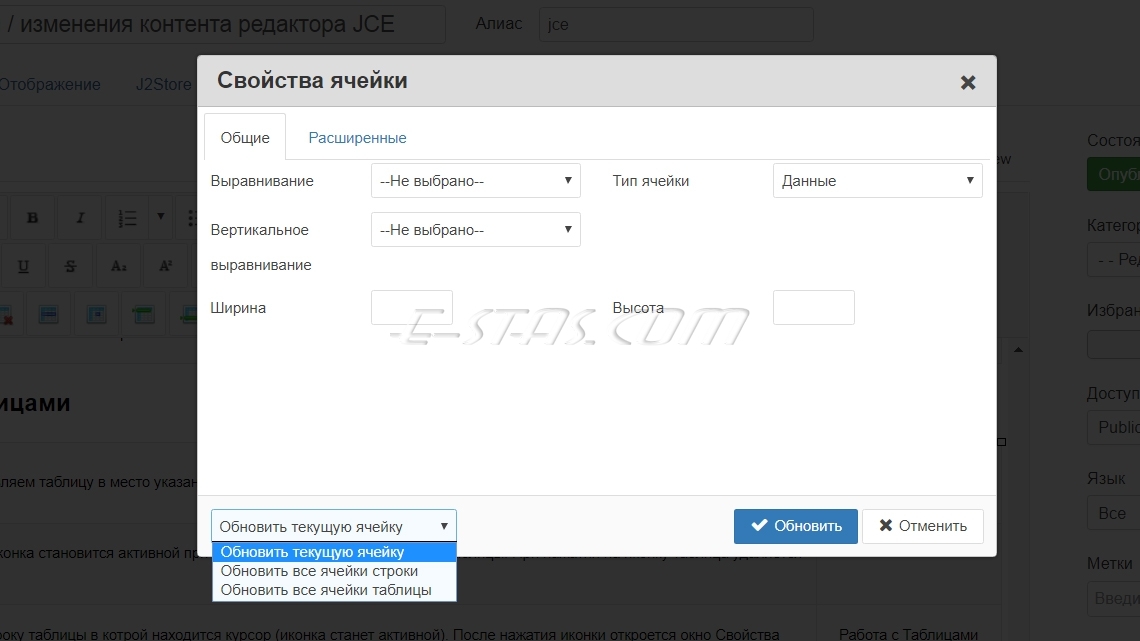Focus the Ширина input field
1140x641 pixels.
coord(412,307)
